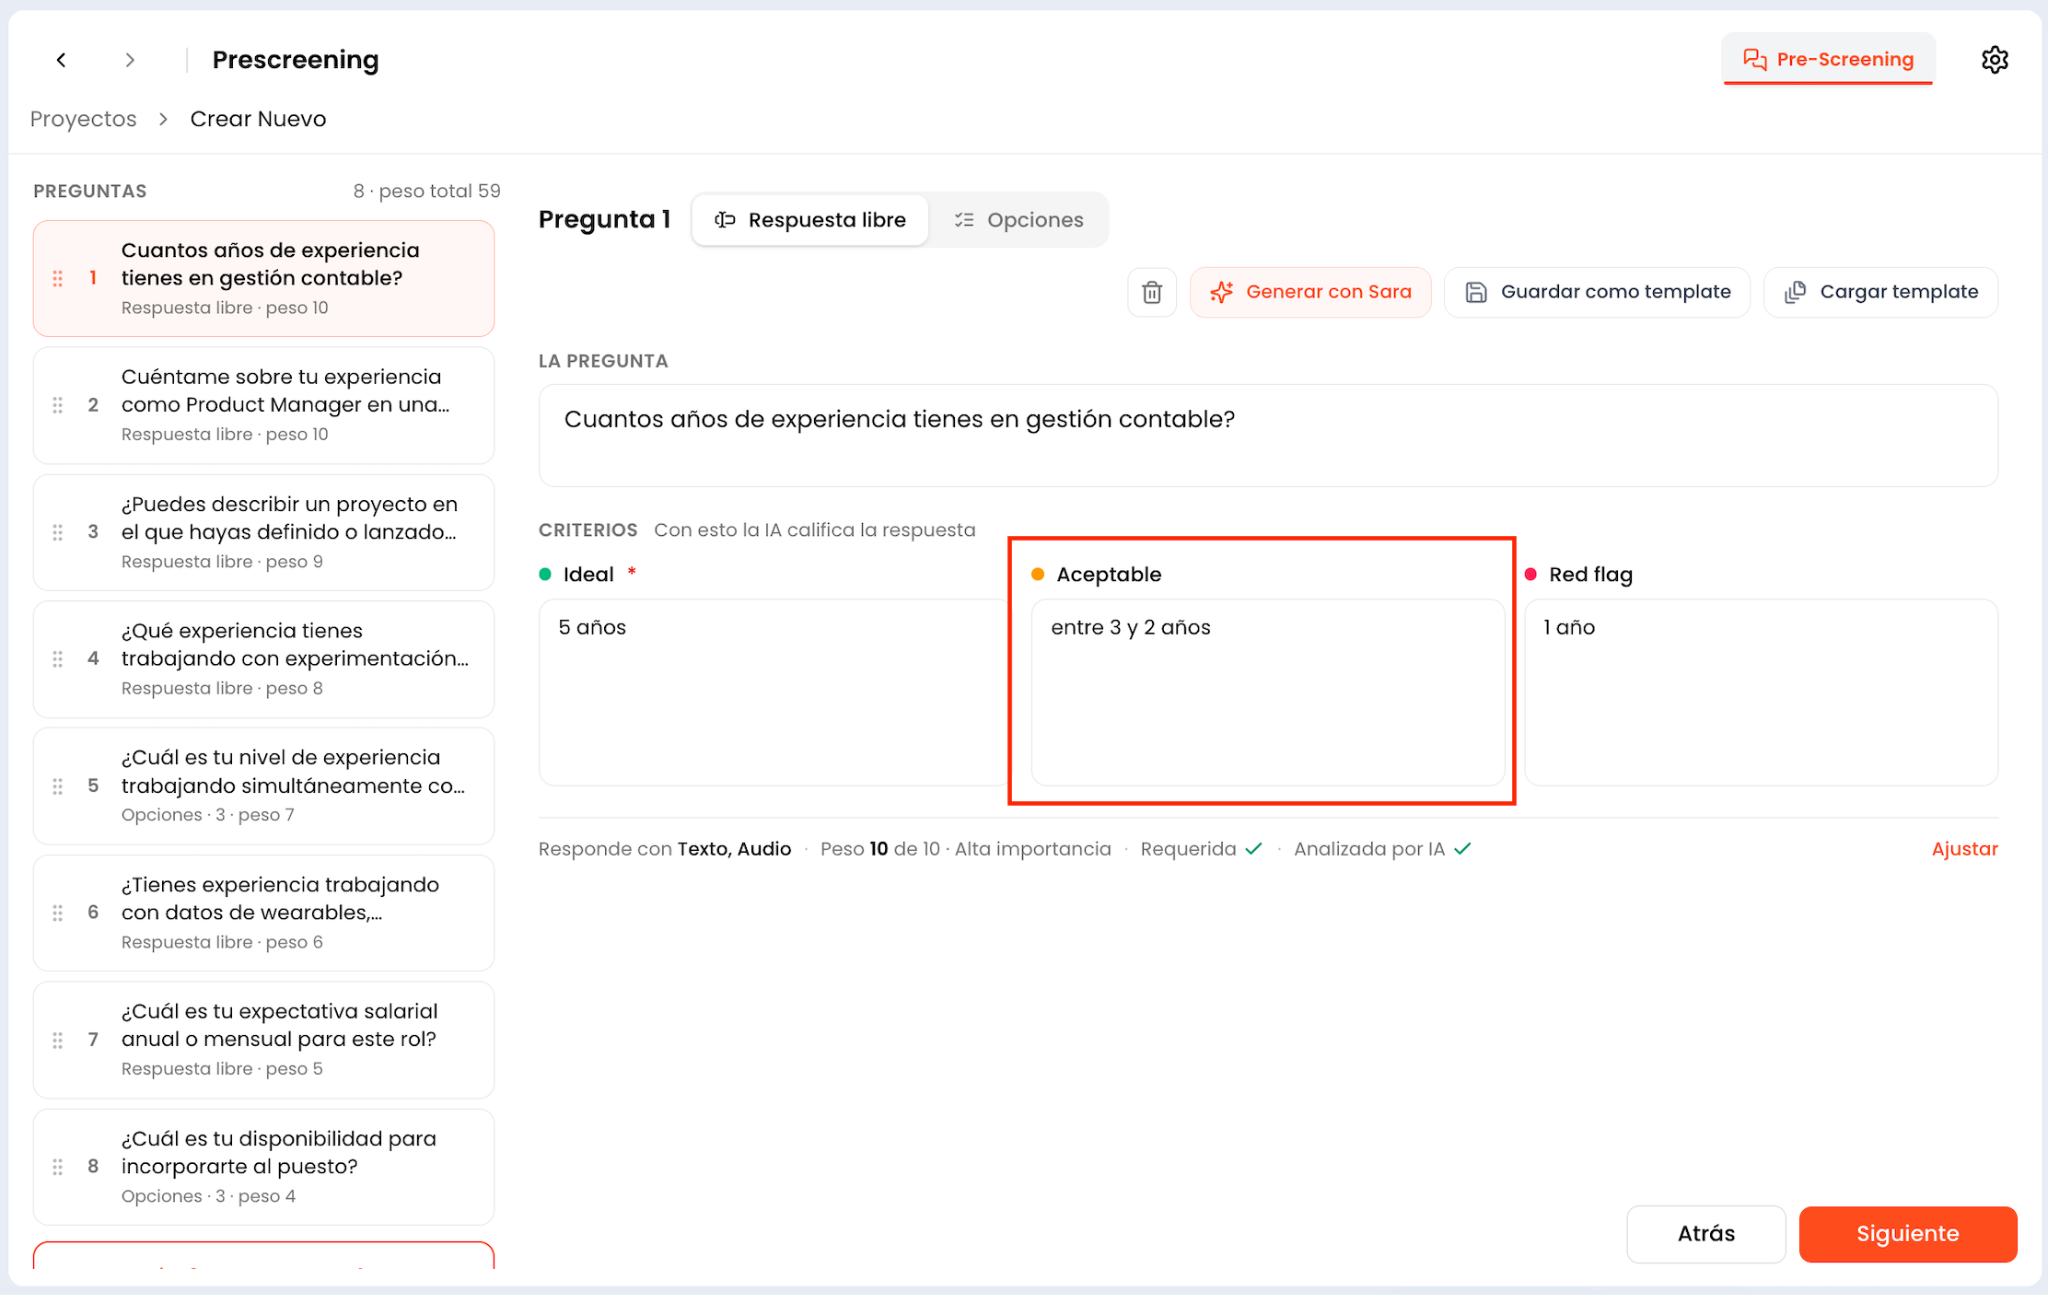Image resolution: width=2048 pixels, height=1295 pixels.
Task: Click 'Responde con Texto, Audio' text
Action: pos(664,849)
